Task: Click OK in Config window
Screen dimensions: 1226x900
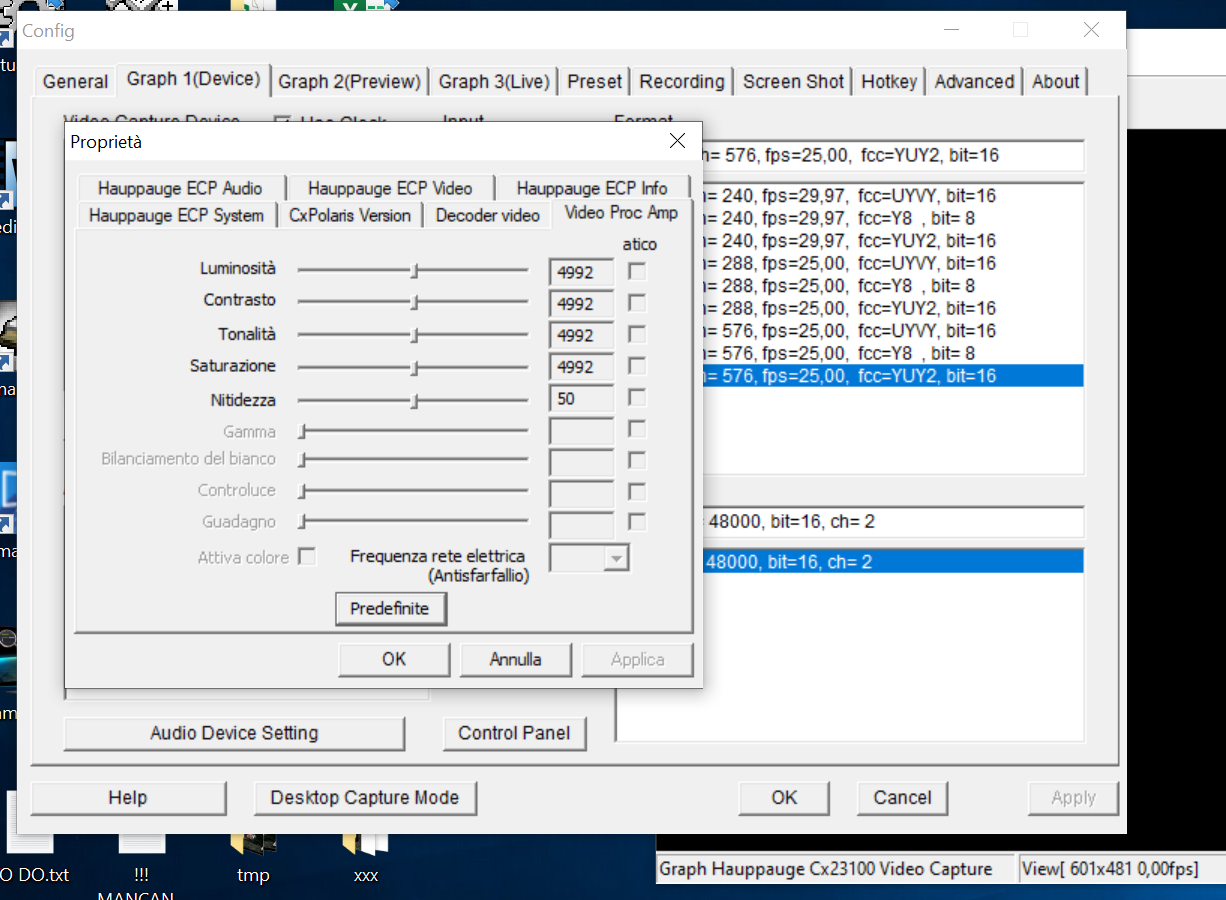Action: pos(785,798)
